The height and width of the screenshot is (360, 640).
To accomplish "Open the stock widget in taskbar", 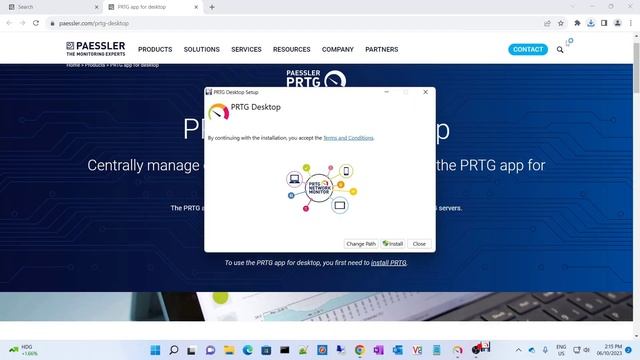I will coord(23,350).
